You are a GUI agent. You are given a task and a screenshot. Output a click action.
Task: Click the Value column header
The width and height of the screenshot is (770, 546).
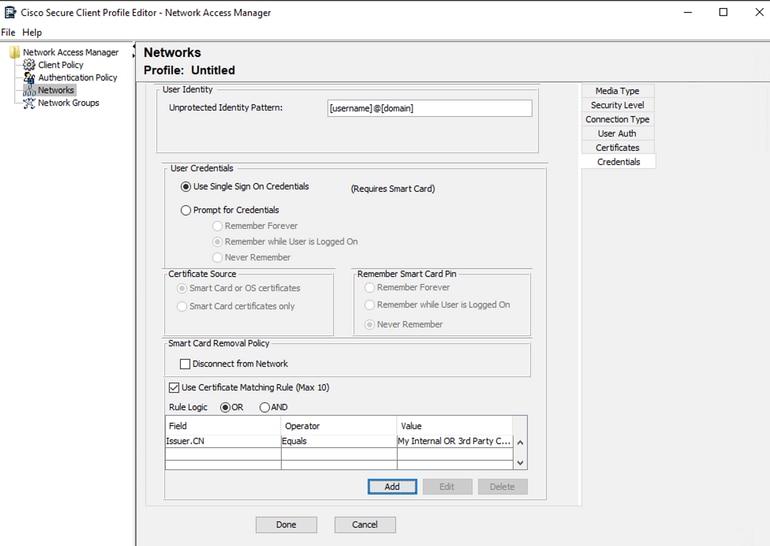click(455, 426)
